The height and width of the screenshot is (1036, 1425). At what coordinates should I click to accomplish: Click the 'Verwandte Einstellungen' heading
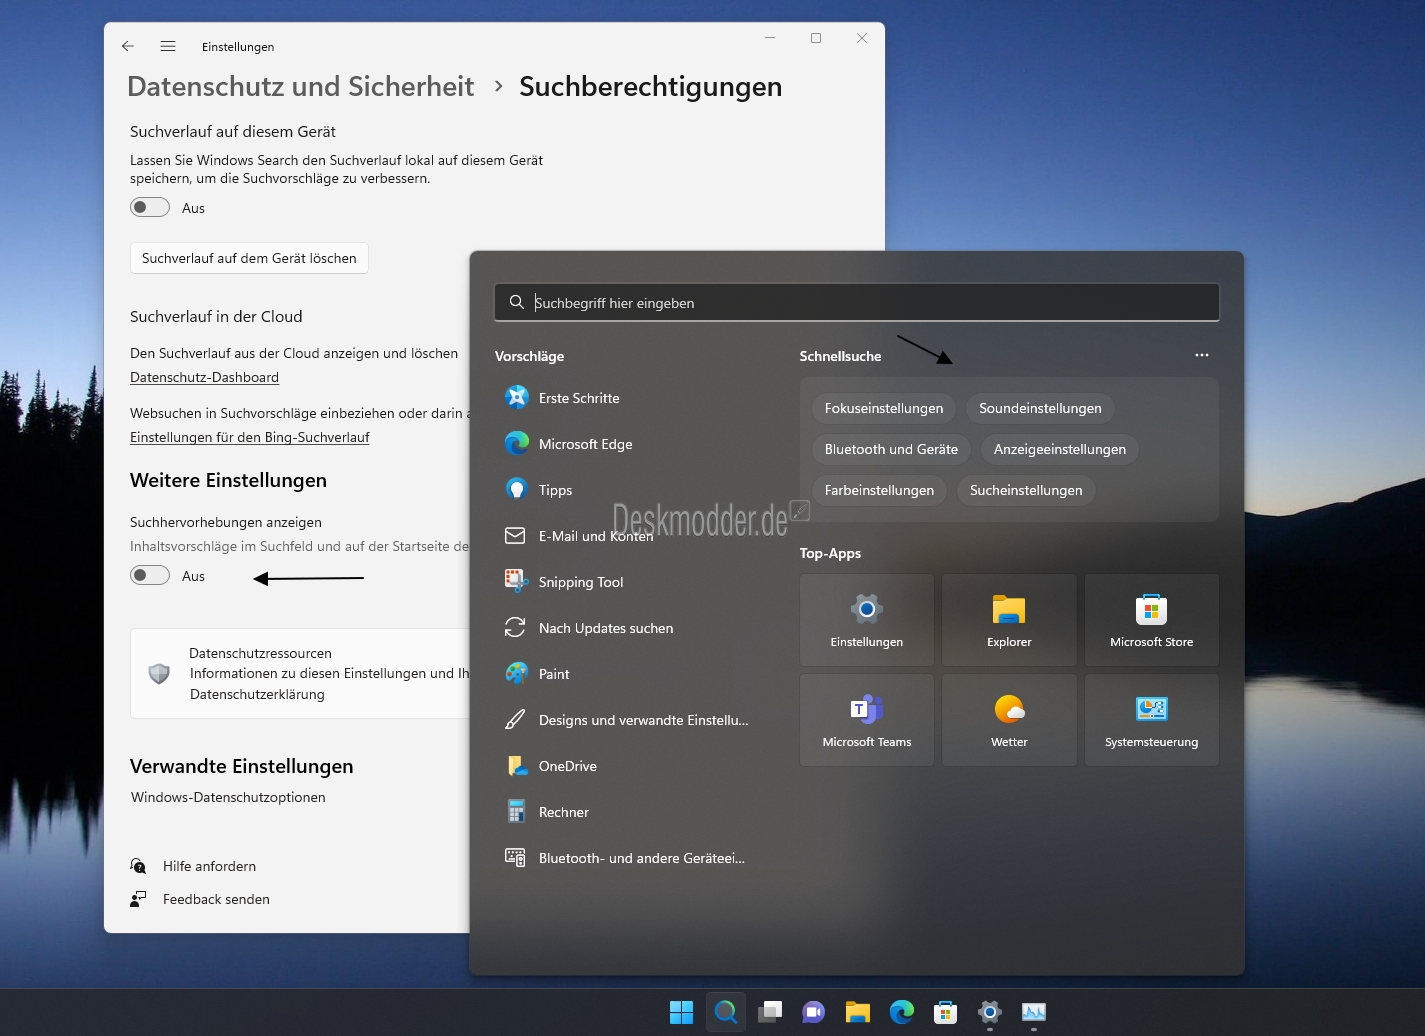[x=241, y=766]
